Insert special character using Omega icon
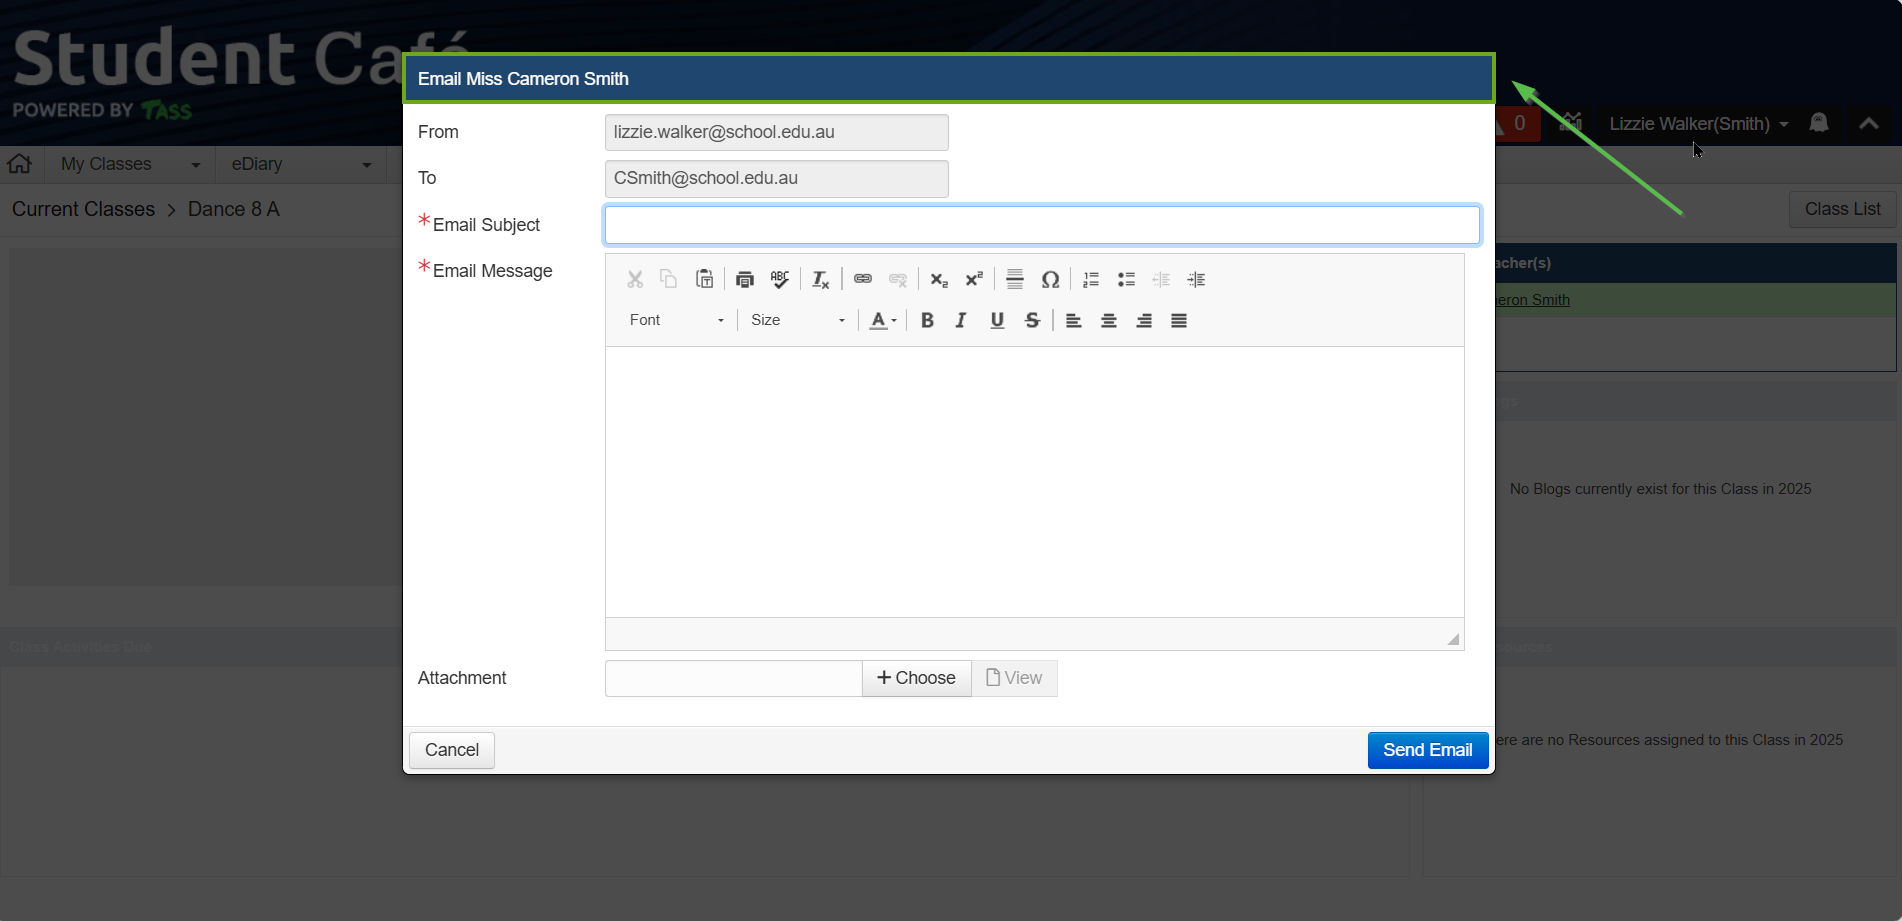 pos(1050,280)
